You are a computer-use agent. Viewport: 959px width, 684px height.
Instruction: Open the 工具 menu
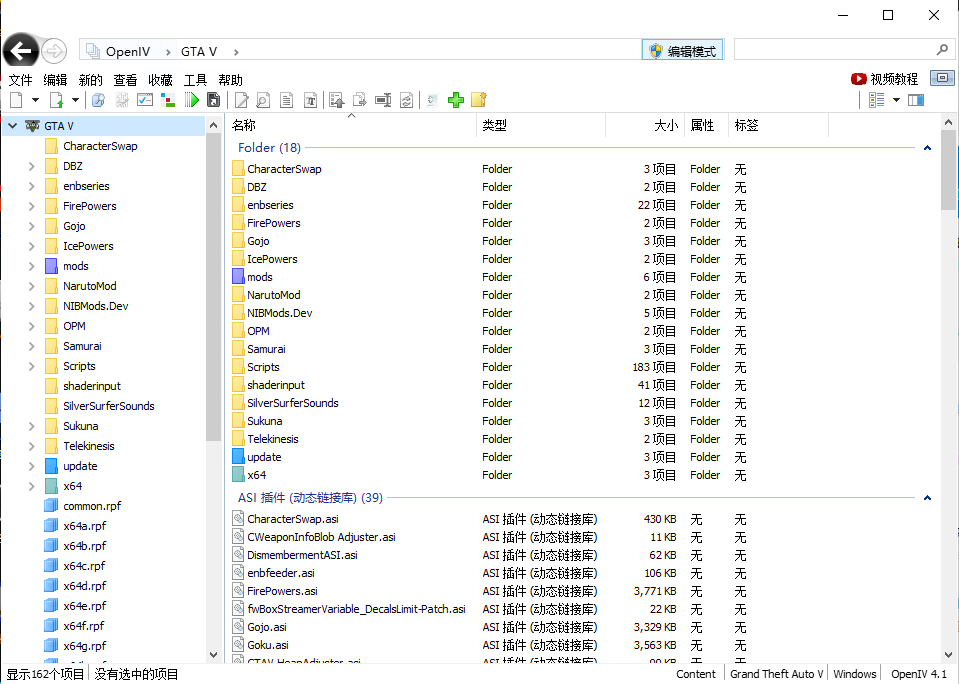195,80
